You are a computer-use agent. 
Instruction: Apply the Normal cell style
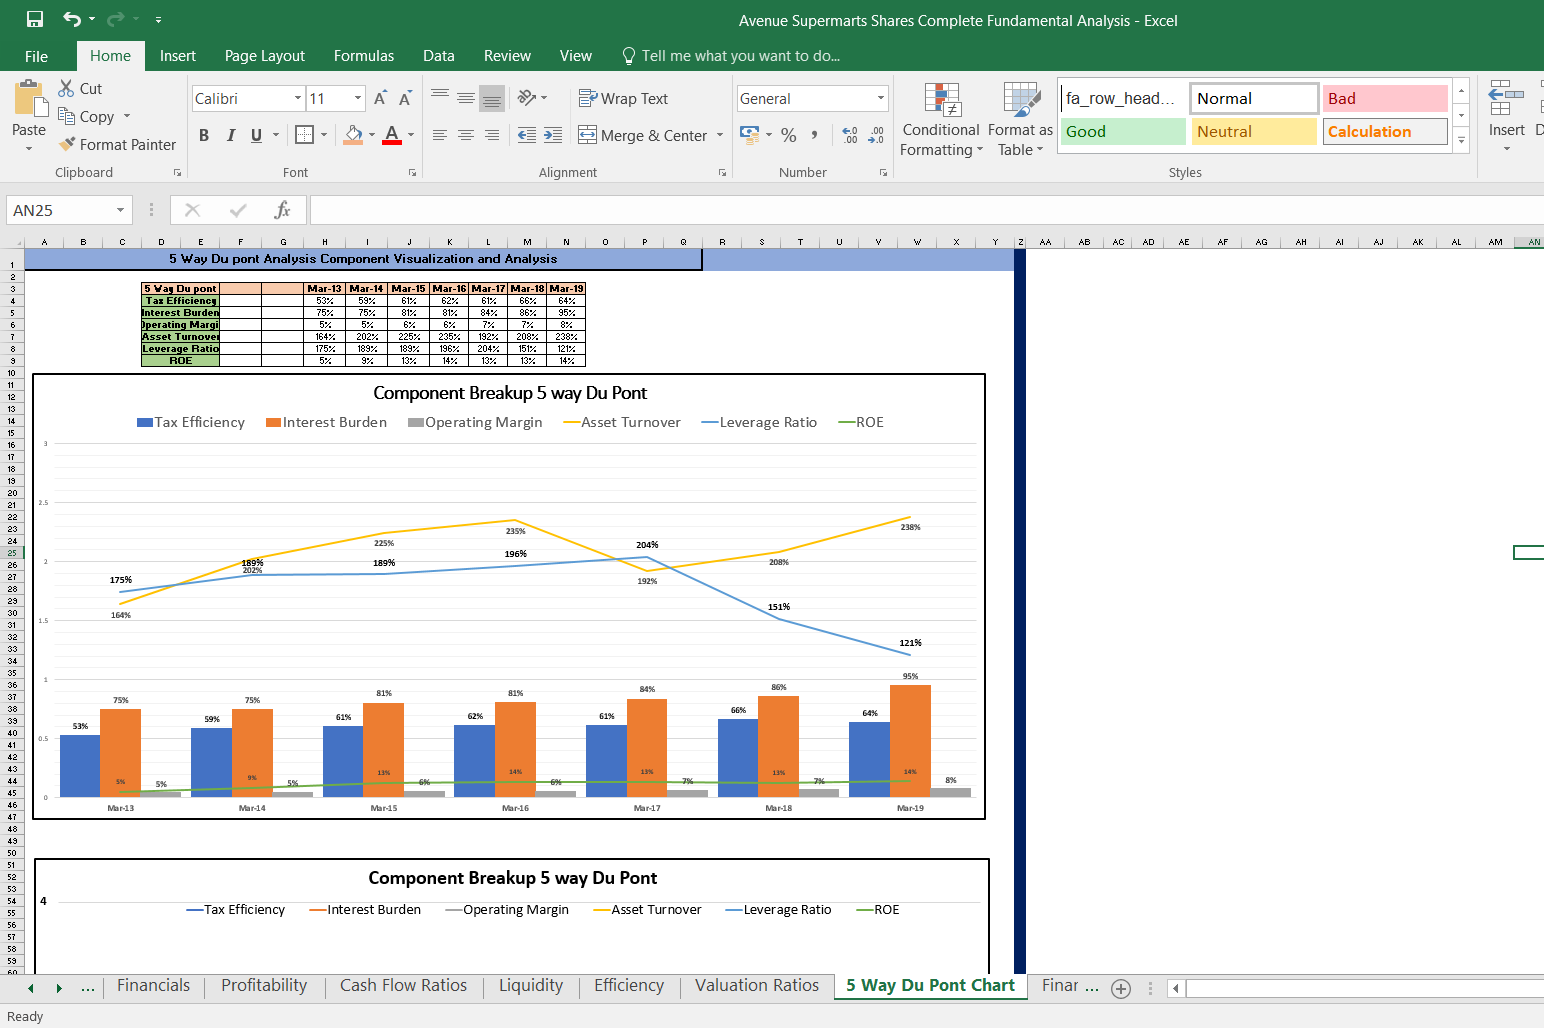(1254, 98)
